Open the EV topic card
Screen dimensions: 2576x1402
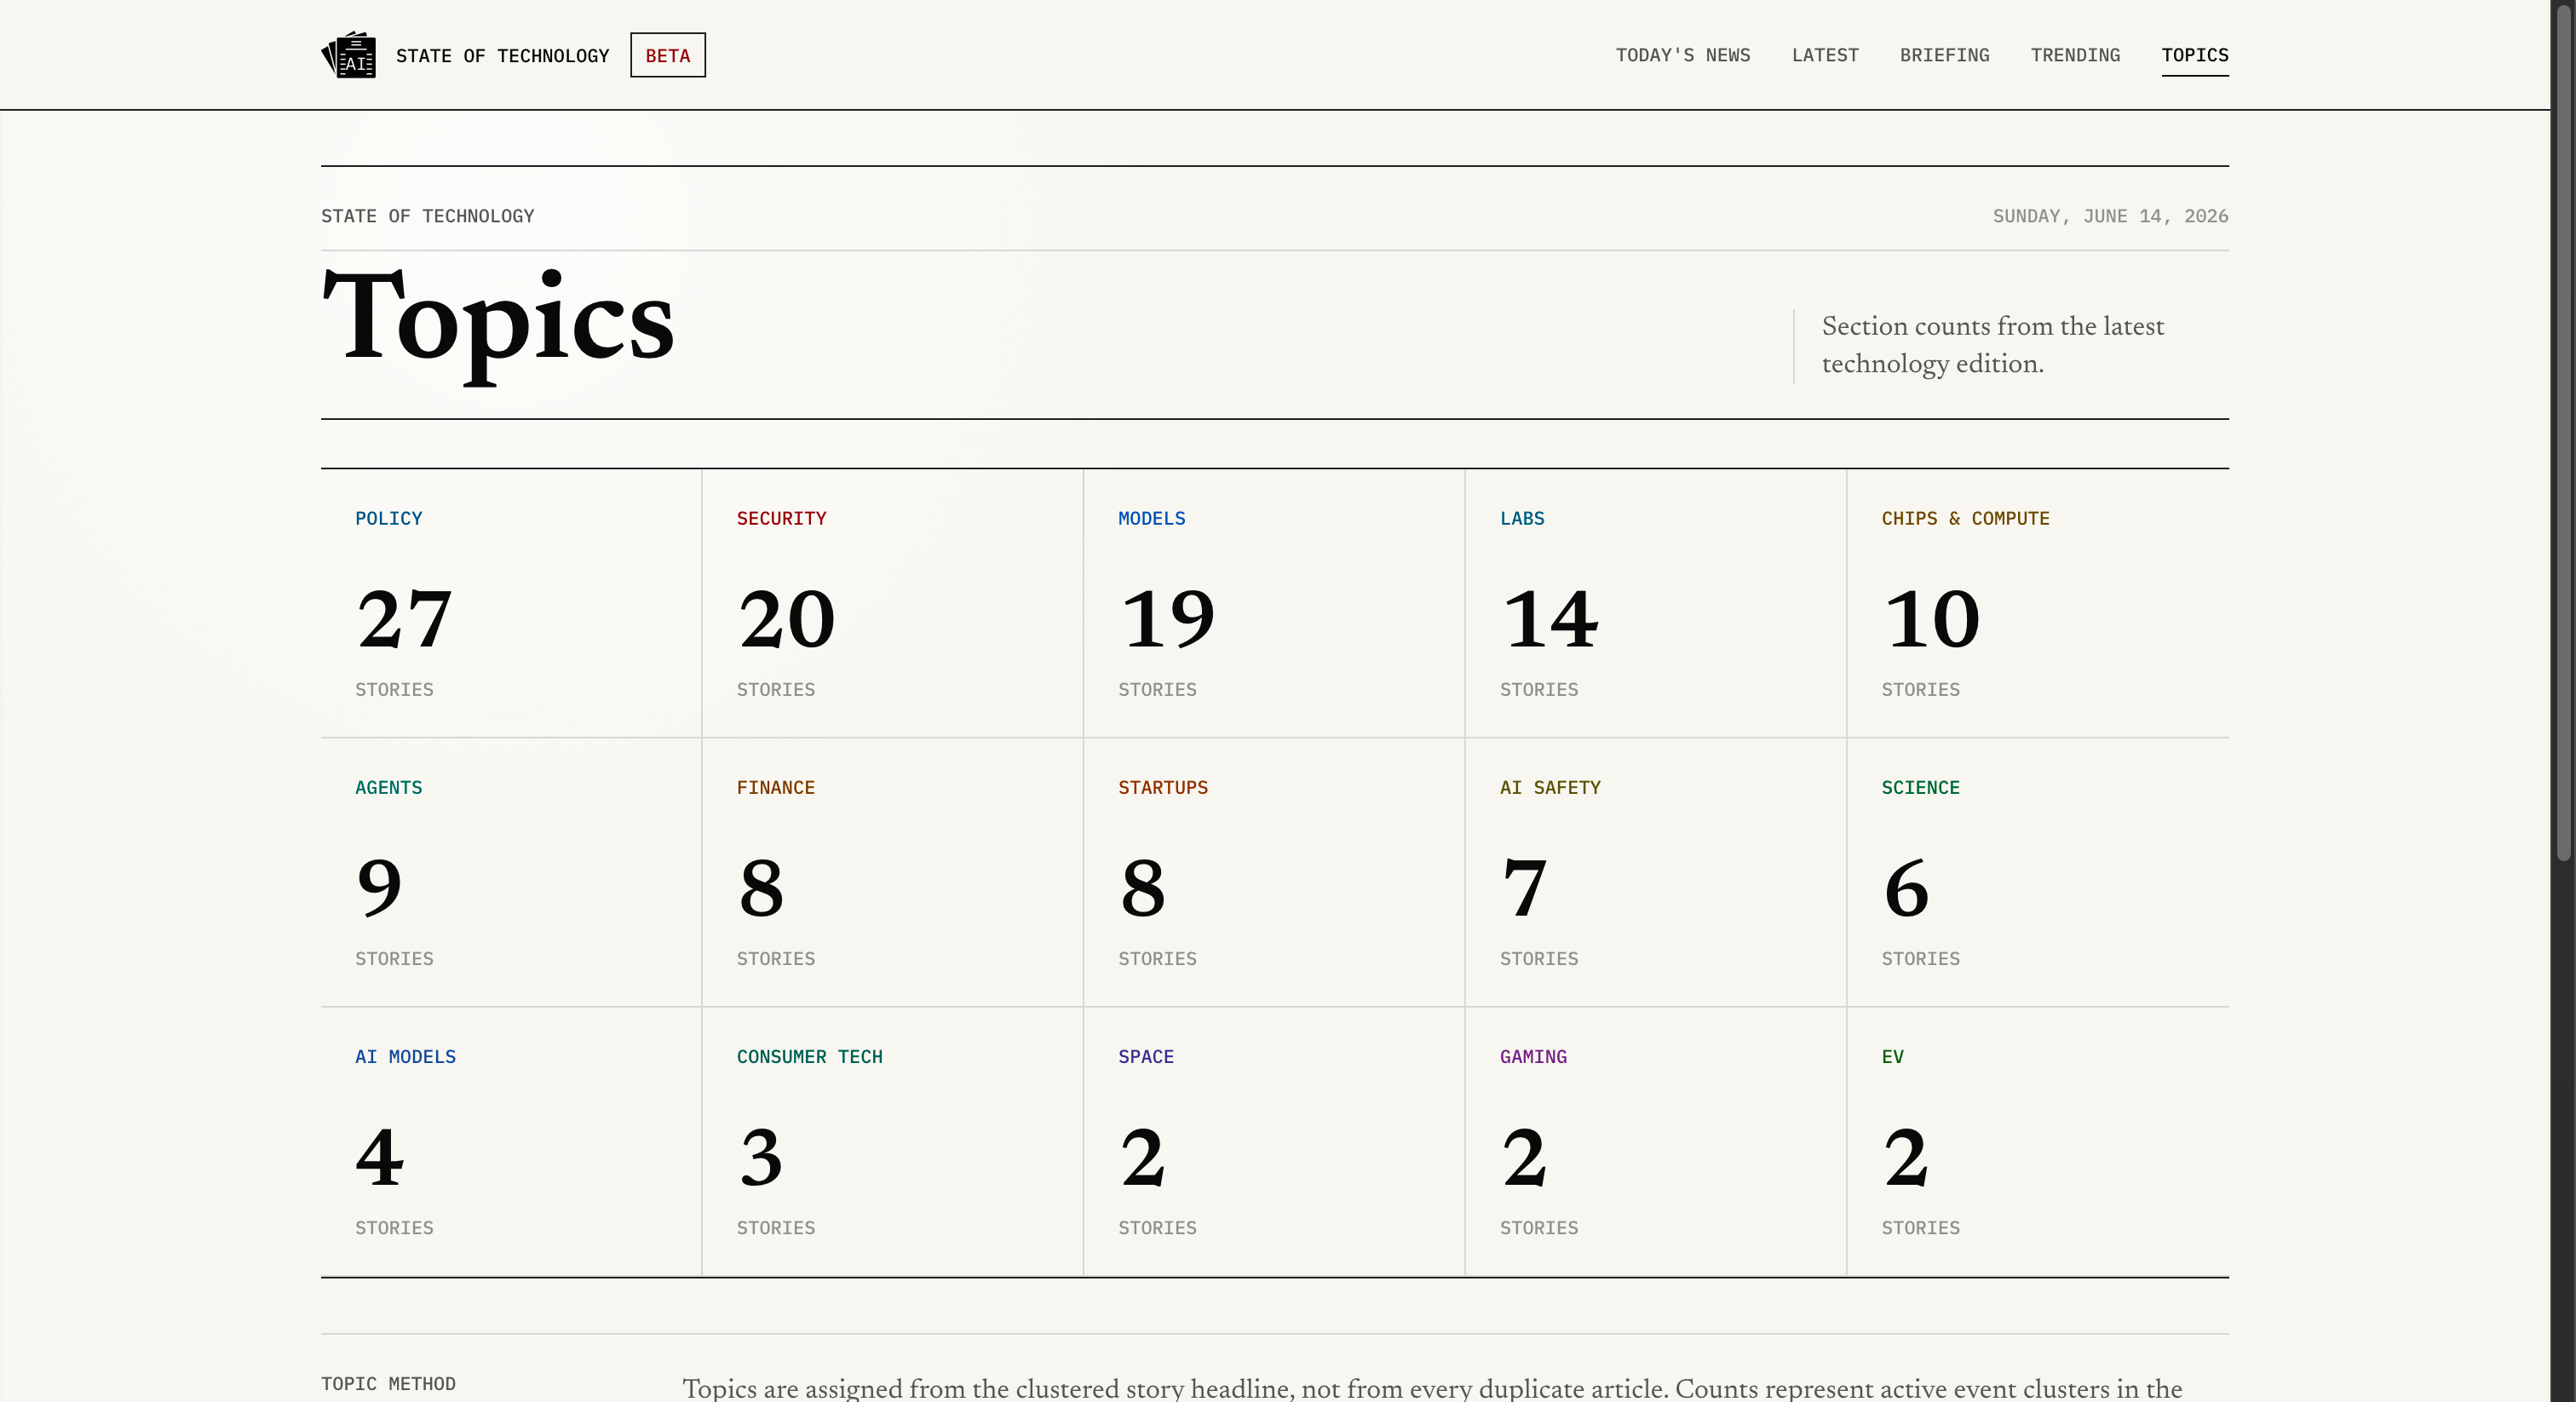(2038, 1141)
